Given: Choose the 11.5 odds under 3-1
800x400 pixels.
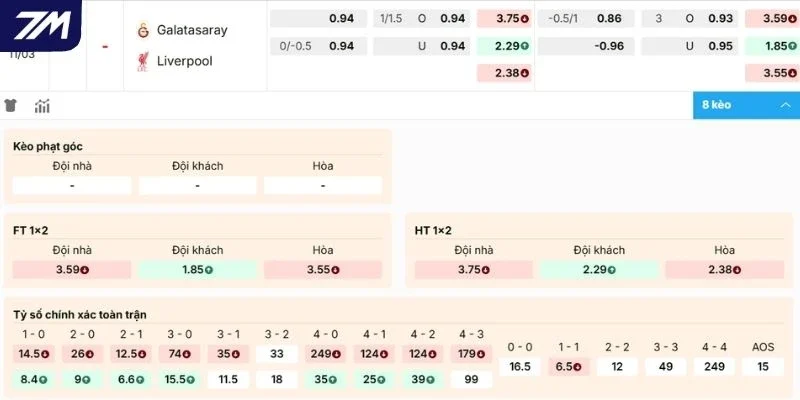Looking at the screenshot, I should [228, 380].
